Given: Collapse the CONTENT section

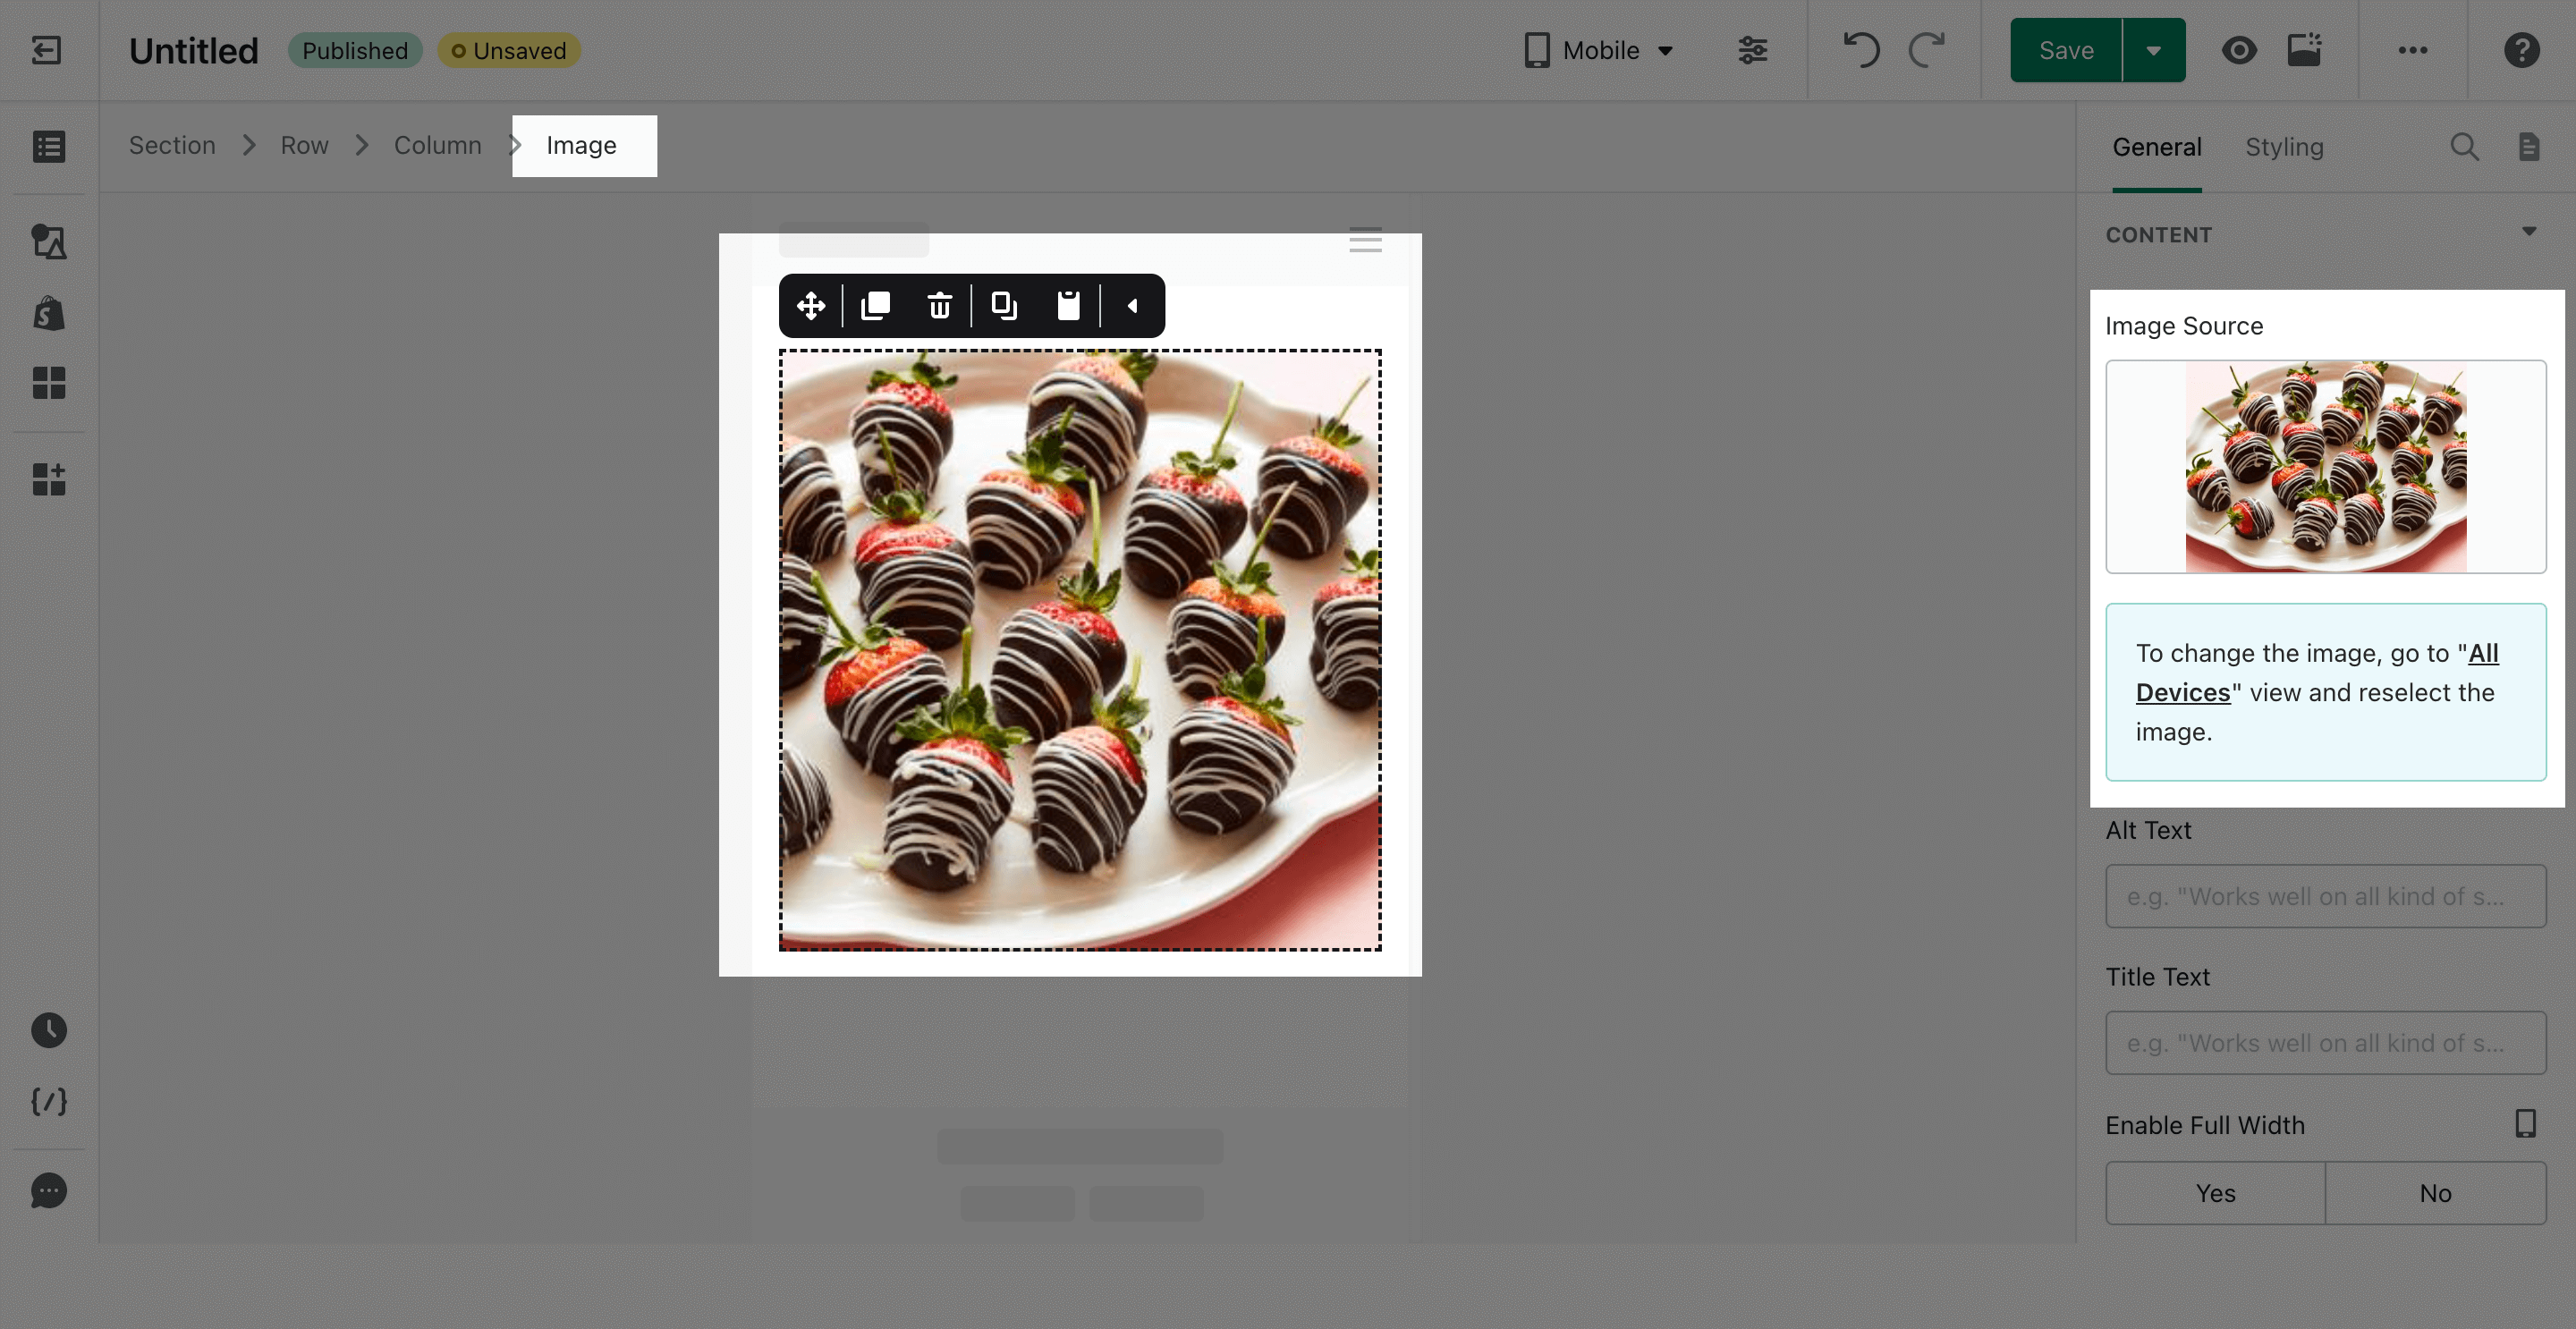Looking at the screenshot, I should [x=2529, y=232].
